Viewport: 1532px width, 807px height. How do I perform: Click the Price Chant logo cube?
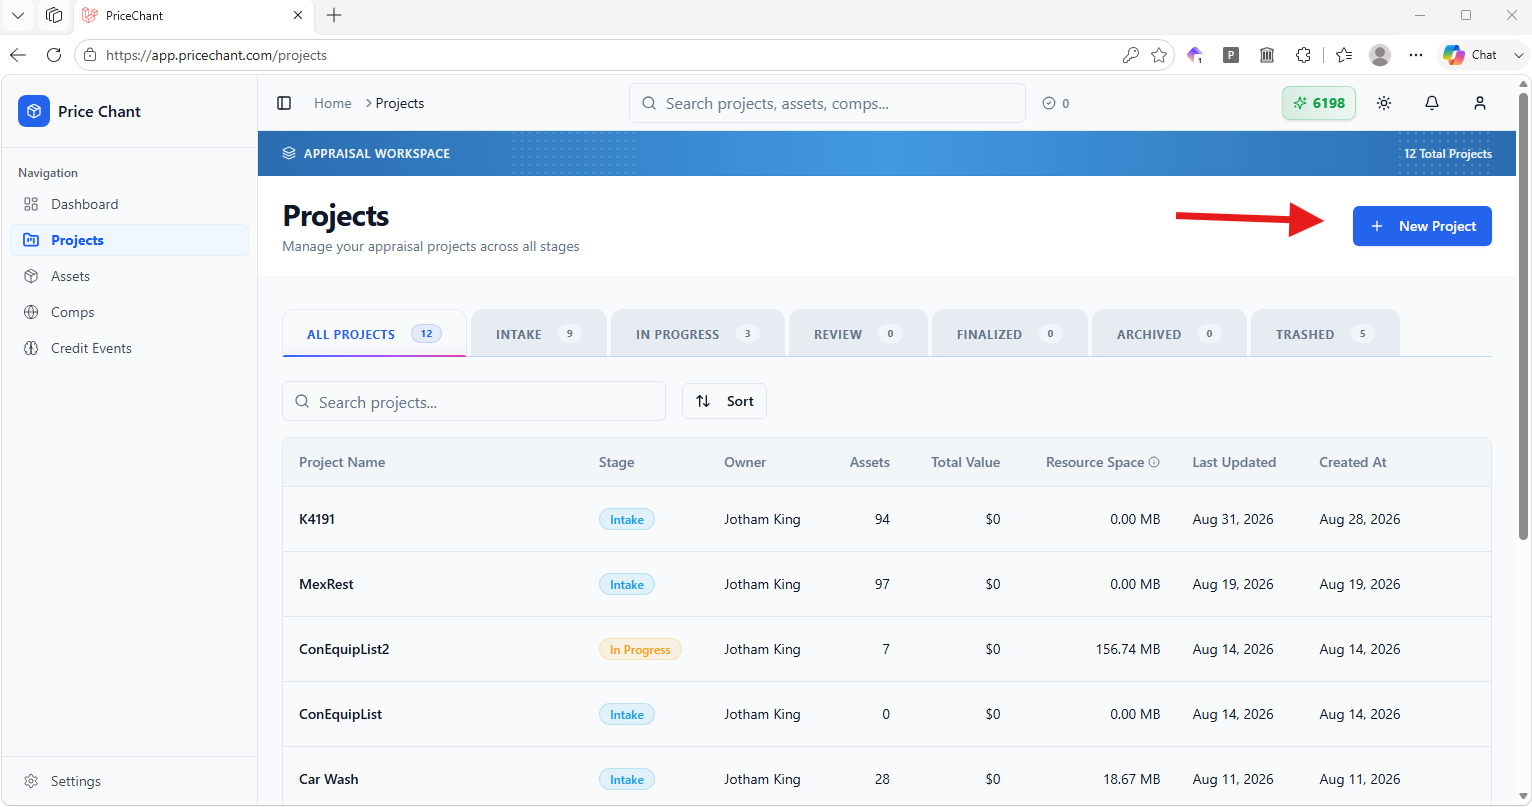tap(34, 111)
